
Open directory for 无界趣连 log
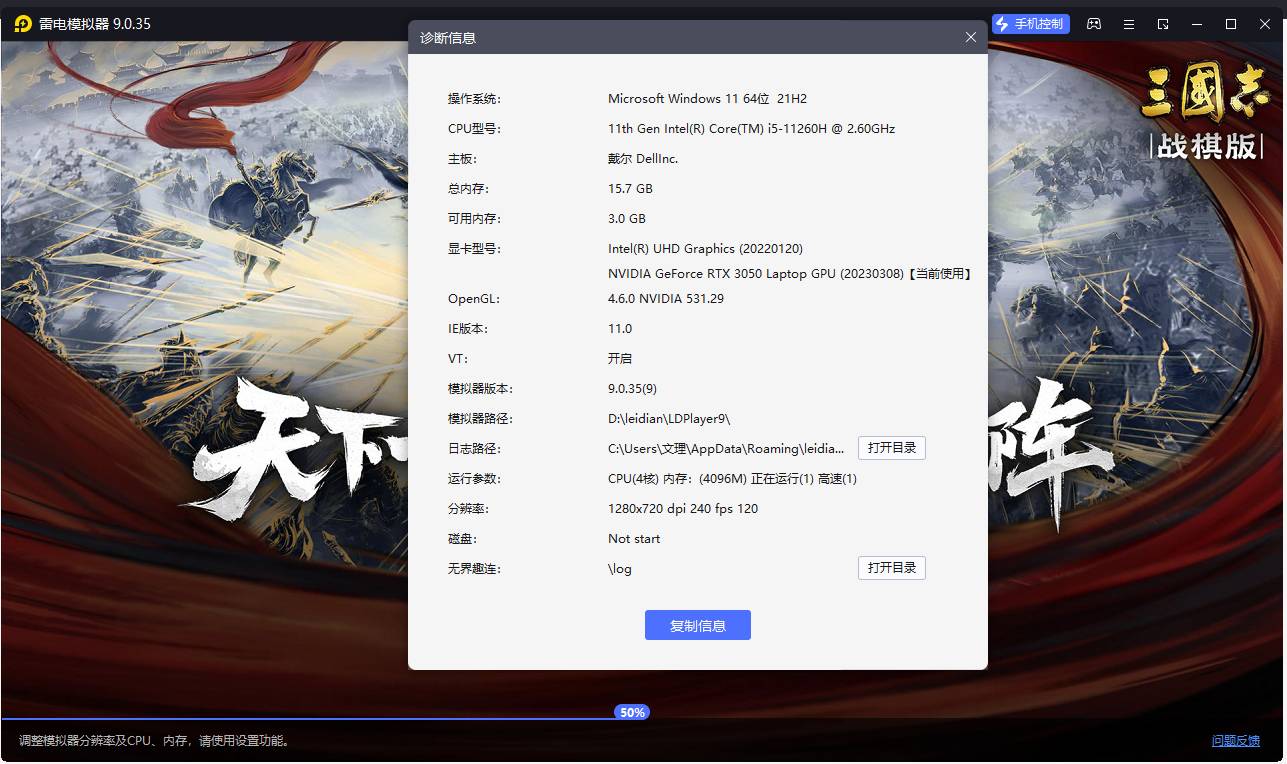[x=891, y=568]
